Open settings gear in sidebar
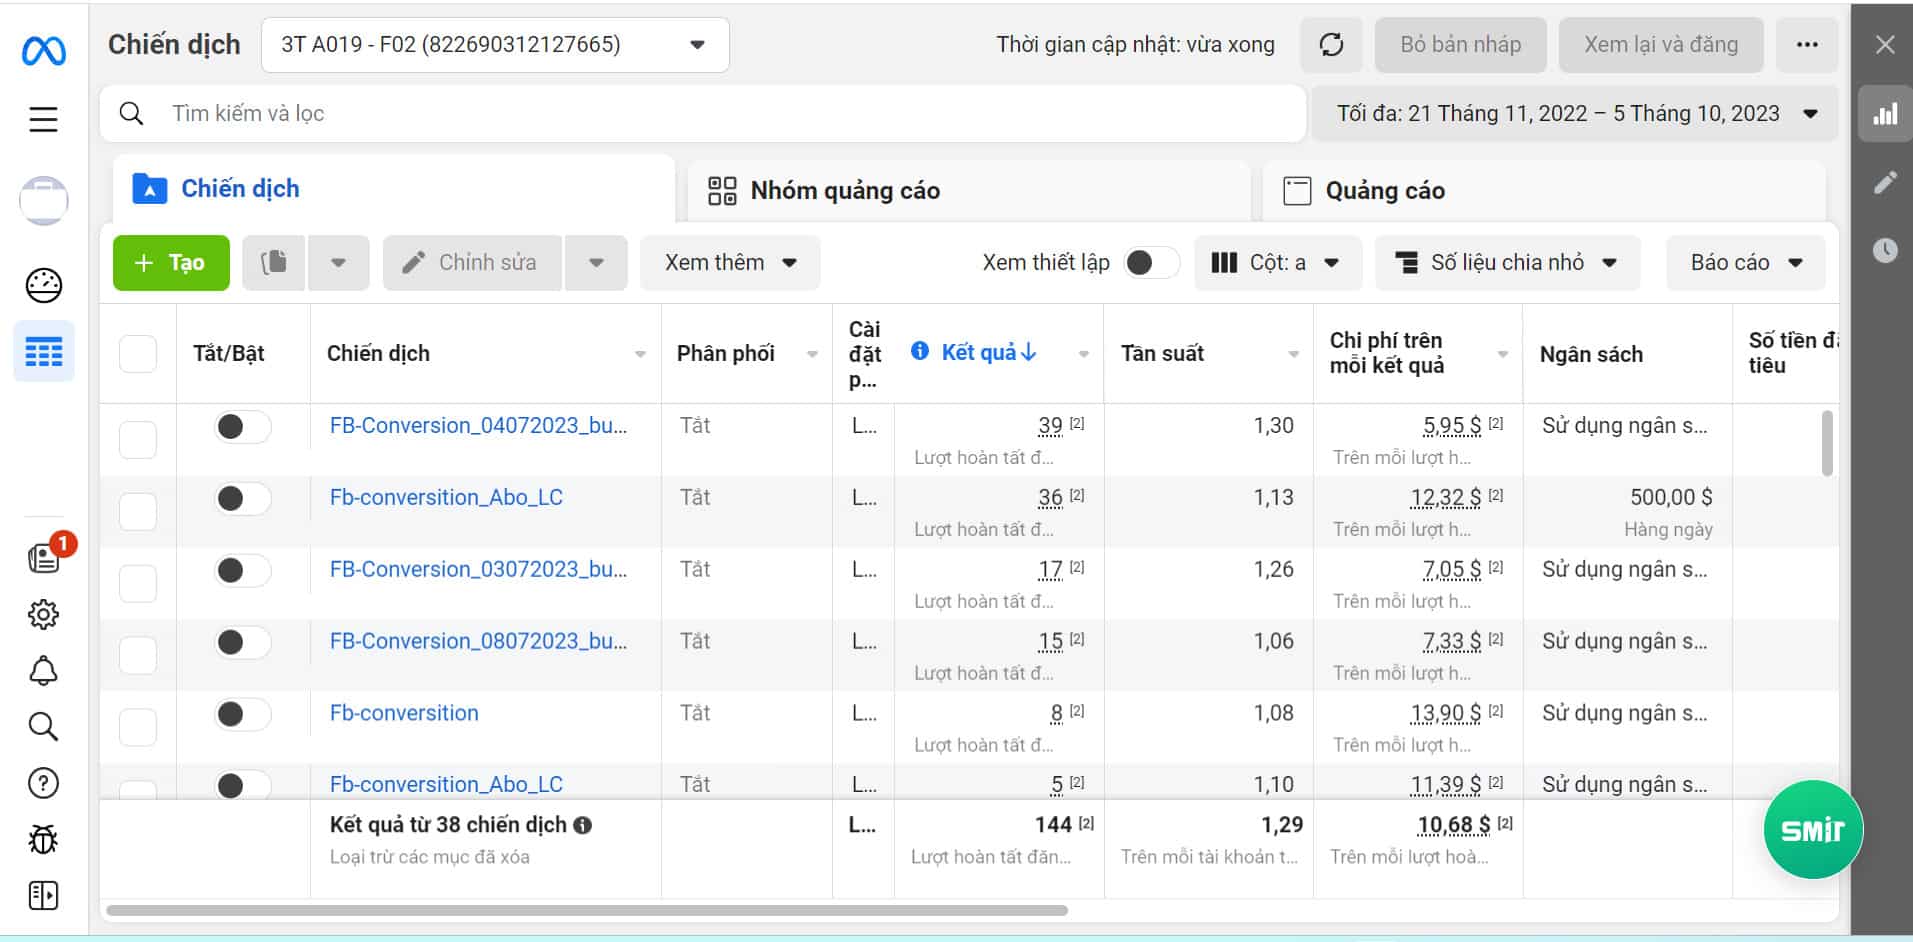1913x942 pixels. [43, 614]
